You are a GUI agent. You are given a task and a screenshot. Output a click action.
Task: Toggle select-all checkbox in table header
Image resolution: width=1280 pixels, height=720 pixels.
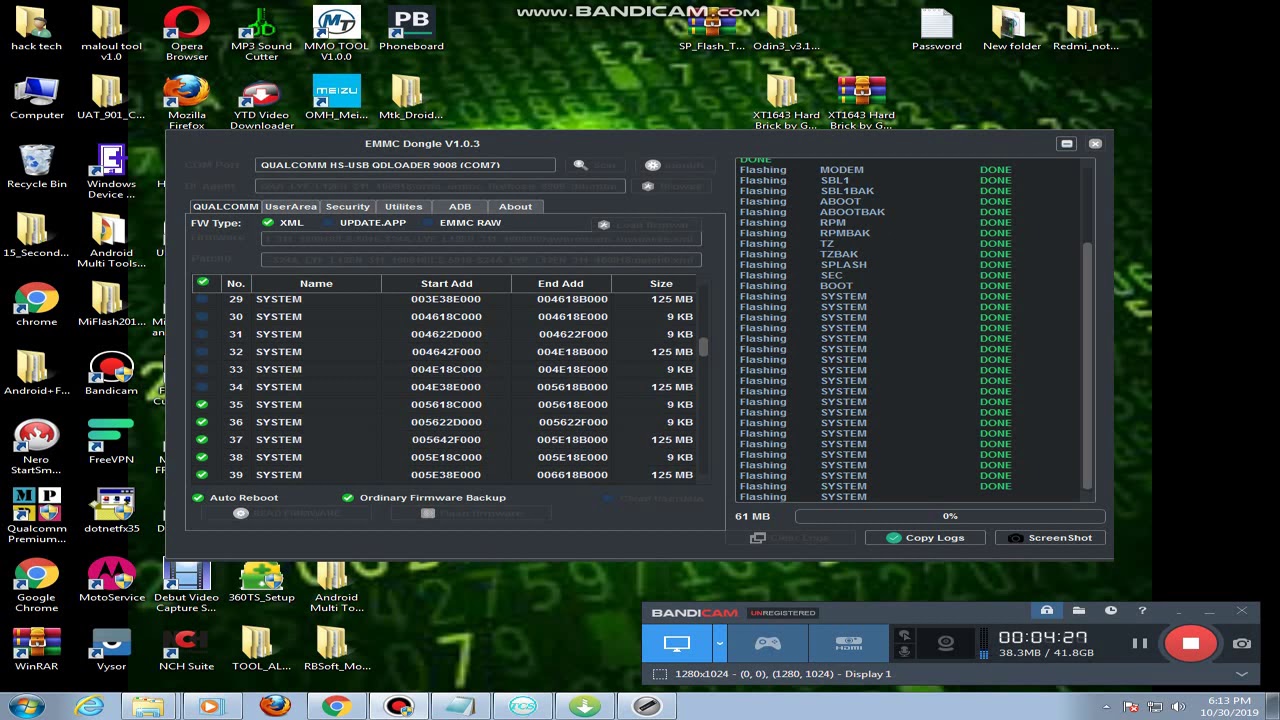pos(203,283)
